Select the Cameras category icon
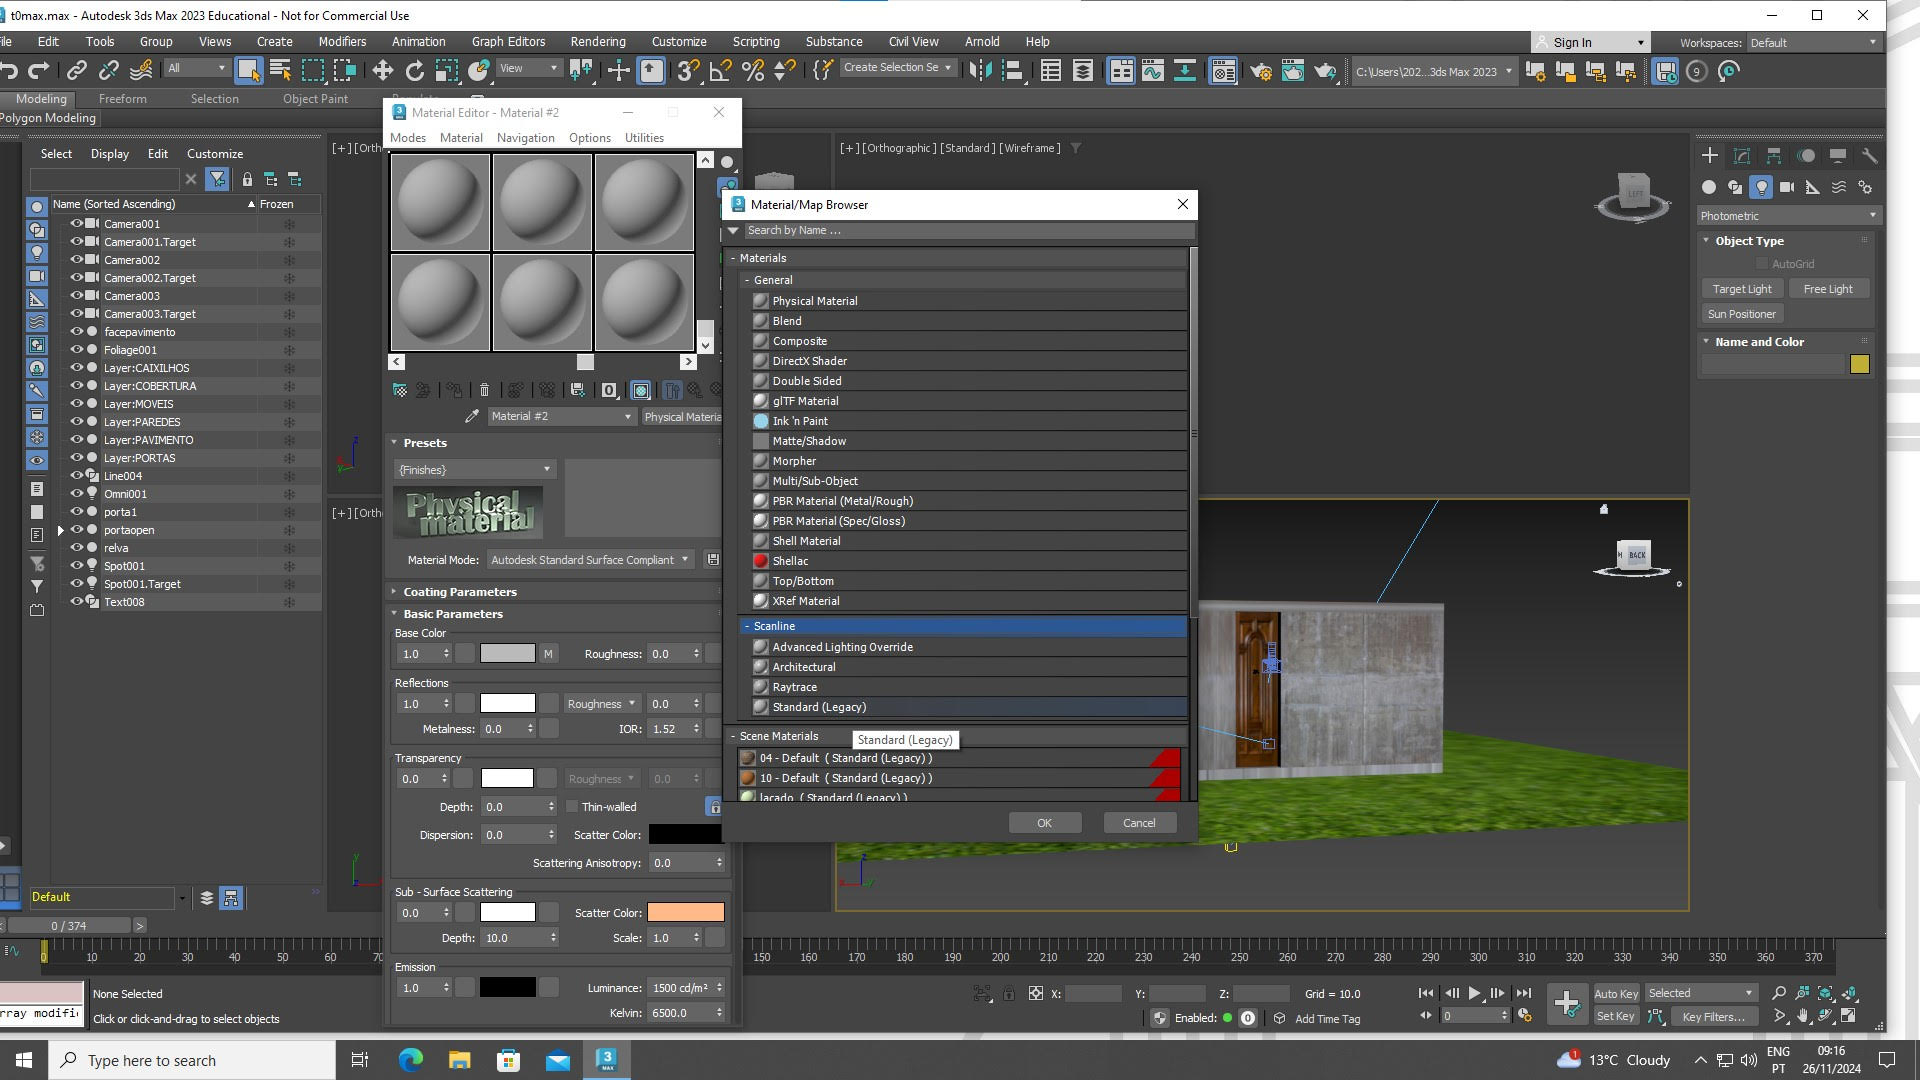The image size is (1920, 1080). click(x=1787, y=187)
